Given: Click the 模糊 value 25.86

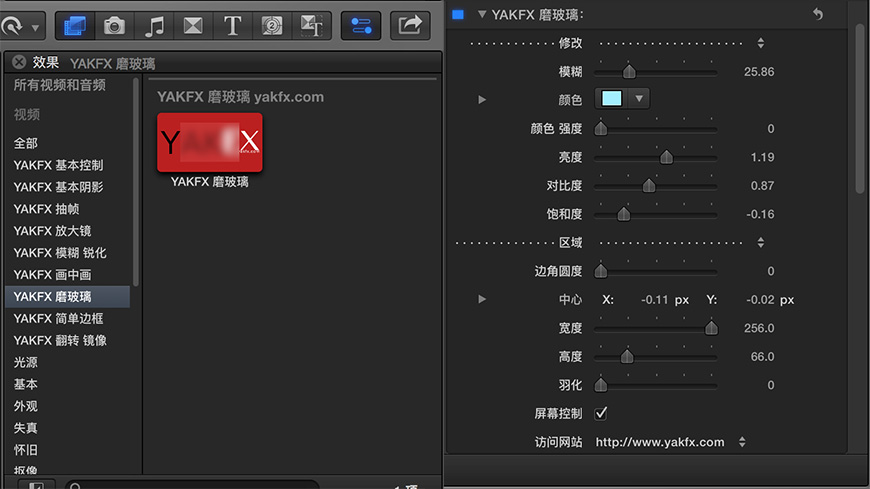Looking at the screenshot, I should [x=758, y=72].
